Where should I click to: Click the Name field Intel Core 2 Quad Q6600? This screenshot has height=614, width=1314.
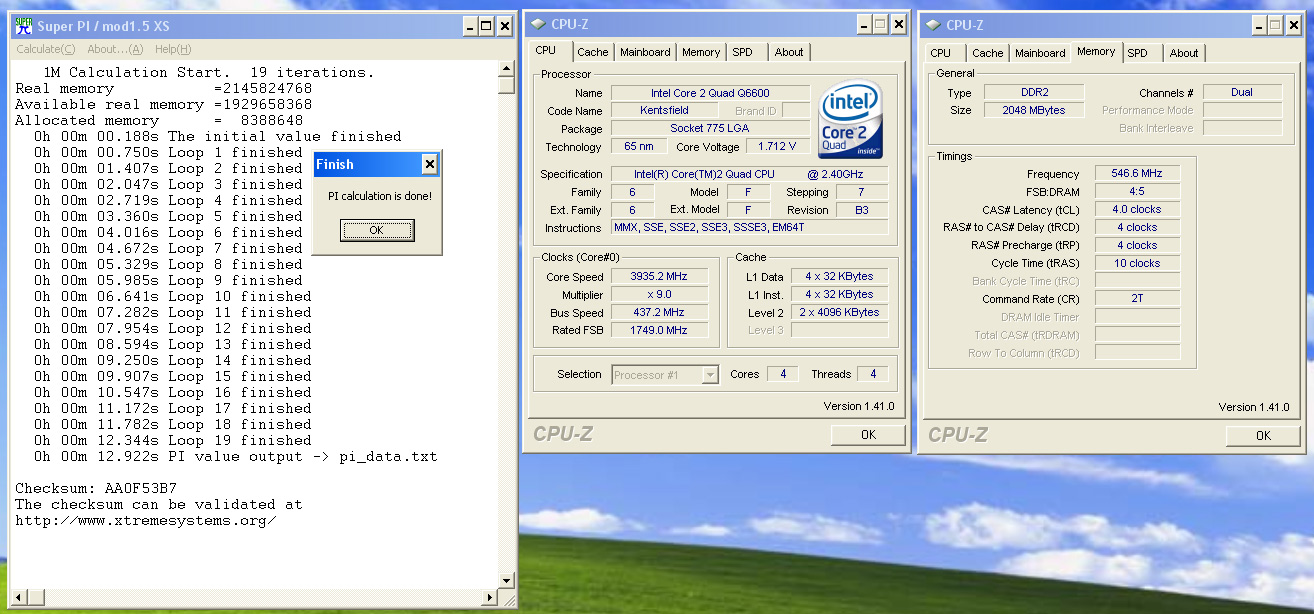[710, 93]
